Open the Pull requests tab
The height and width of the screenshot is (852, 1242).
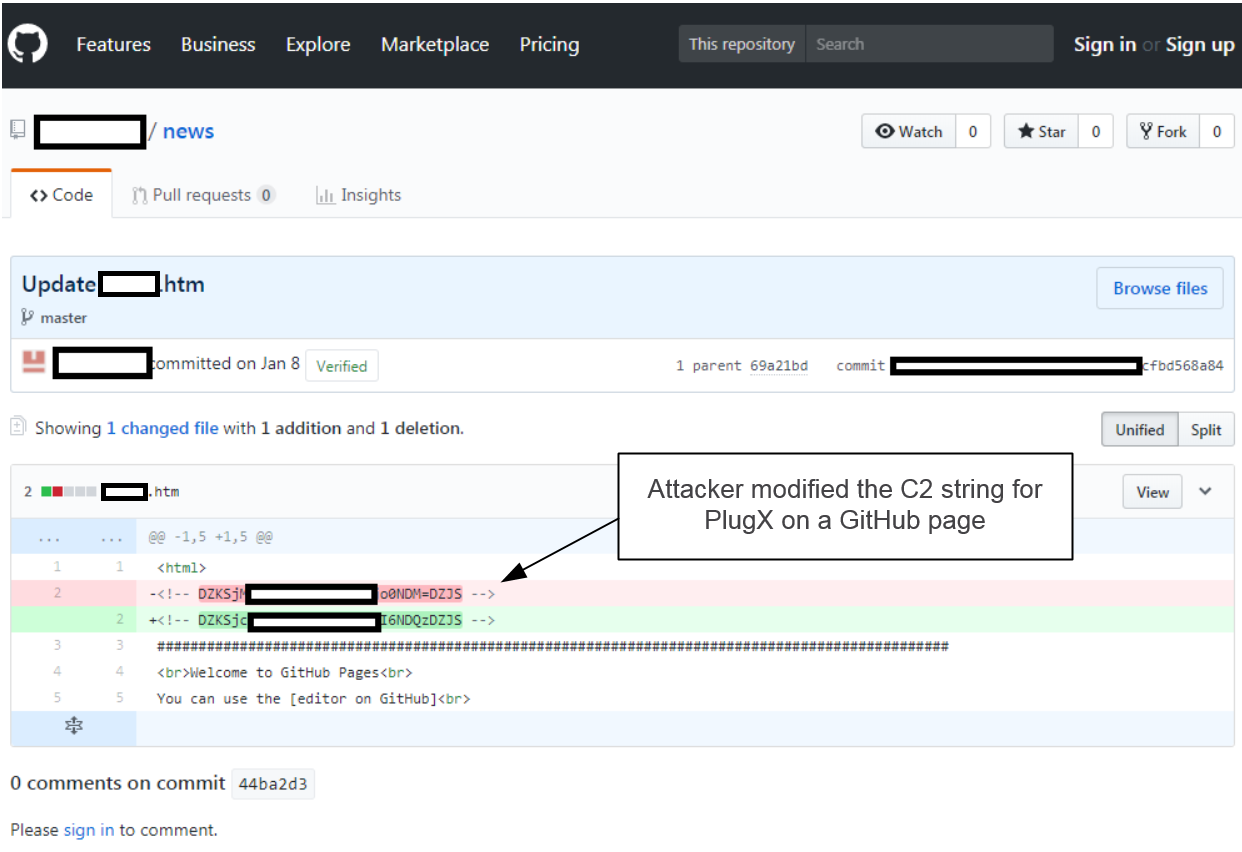pyautogui.click(x=203, y=195)
